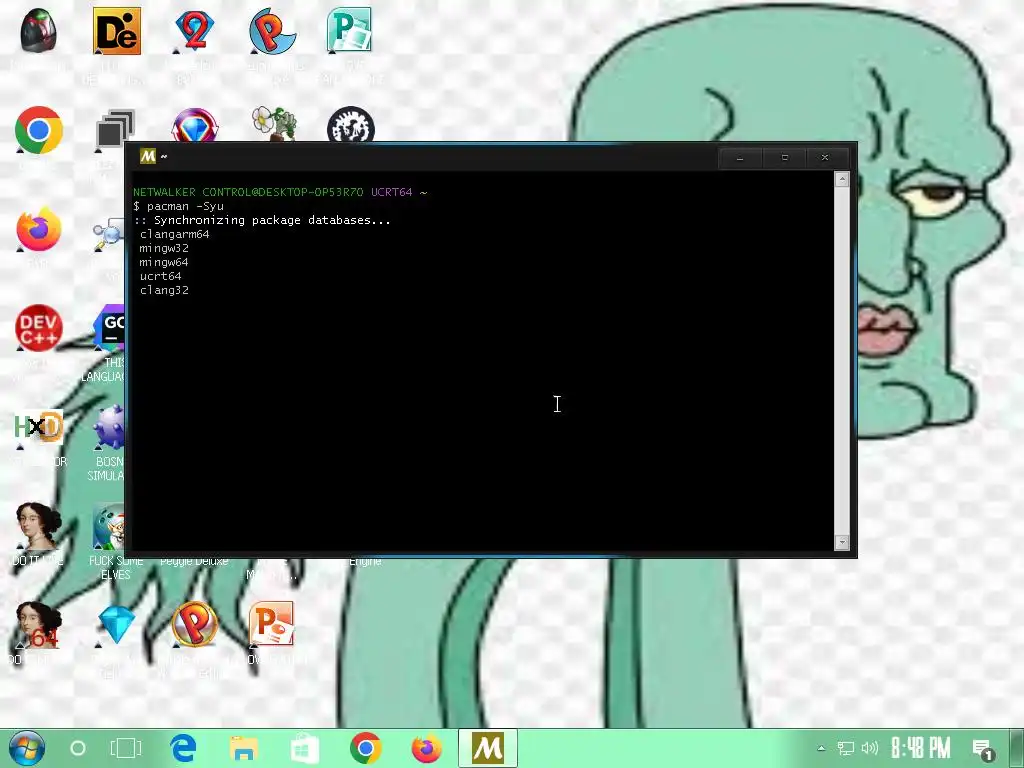Open Task View on the taskbar
Image resolution: width=1024 pixels, height=768 pixels.
click(x=125, y=748)
